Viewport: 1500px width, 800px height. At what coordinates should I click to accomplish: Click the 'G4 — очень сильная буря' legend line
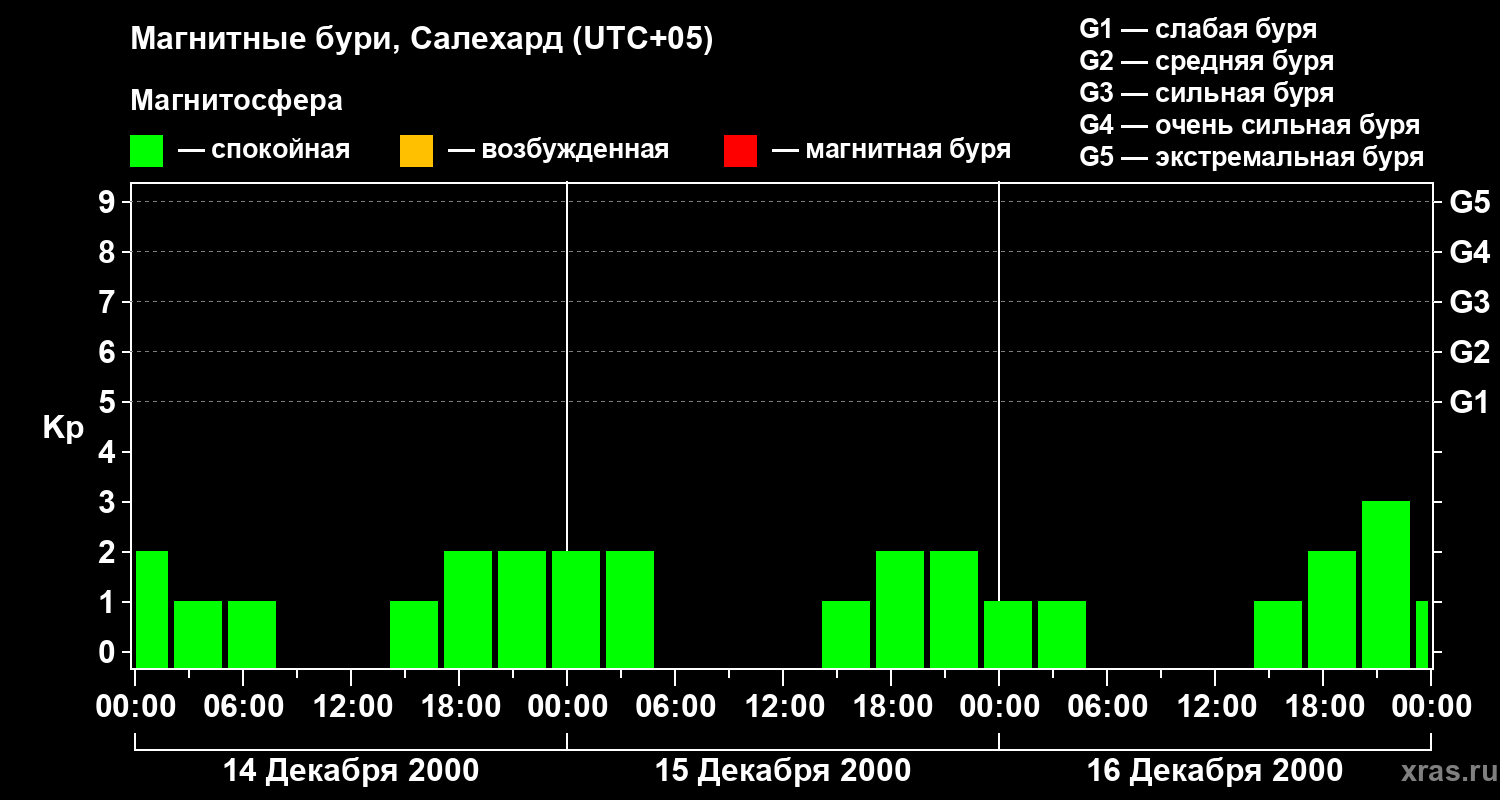(x=1250, y=125)
